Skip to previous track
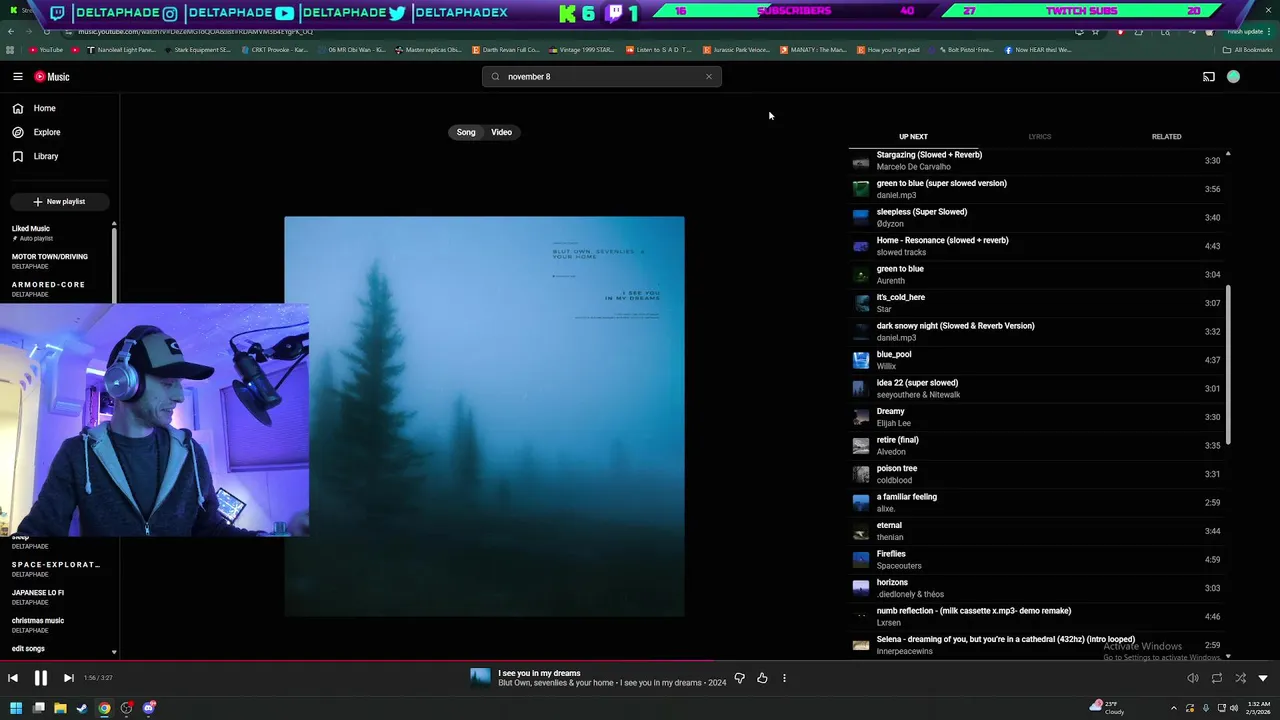1280x720 pixels. [13, 678]
